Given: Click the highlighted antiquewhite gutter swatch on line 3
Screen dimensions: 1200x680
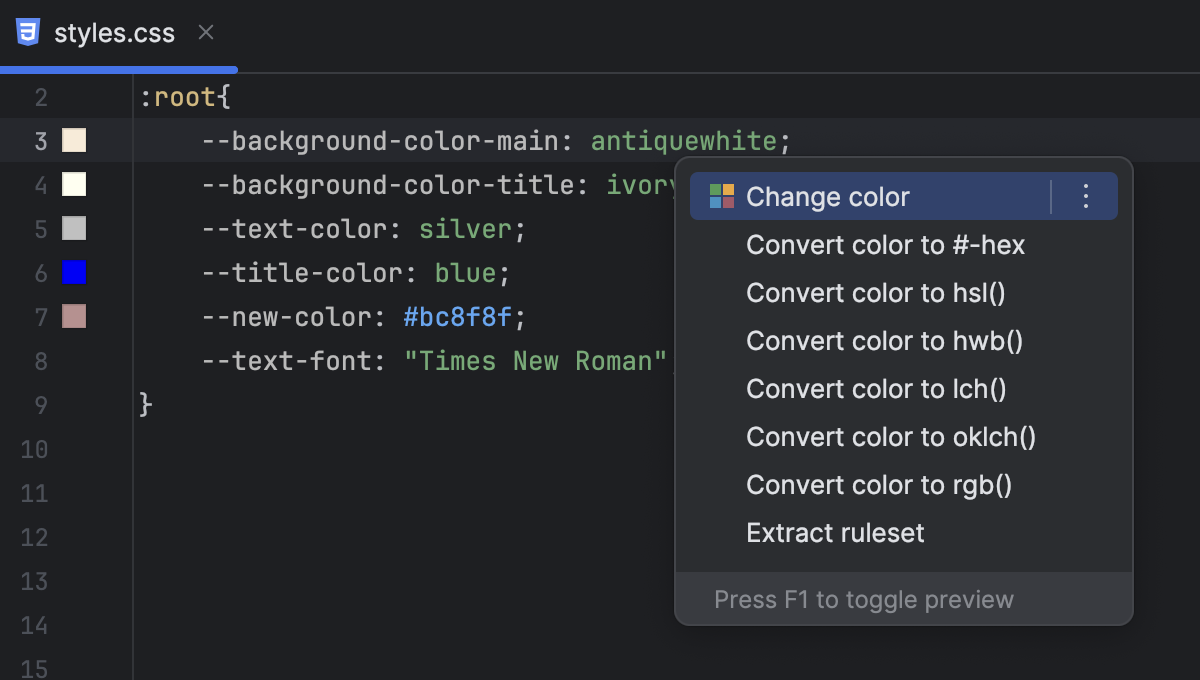Looking at the screenshot, I should click(x=73, y=141).
